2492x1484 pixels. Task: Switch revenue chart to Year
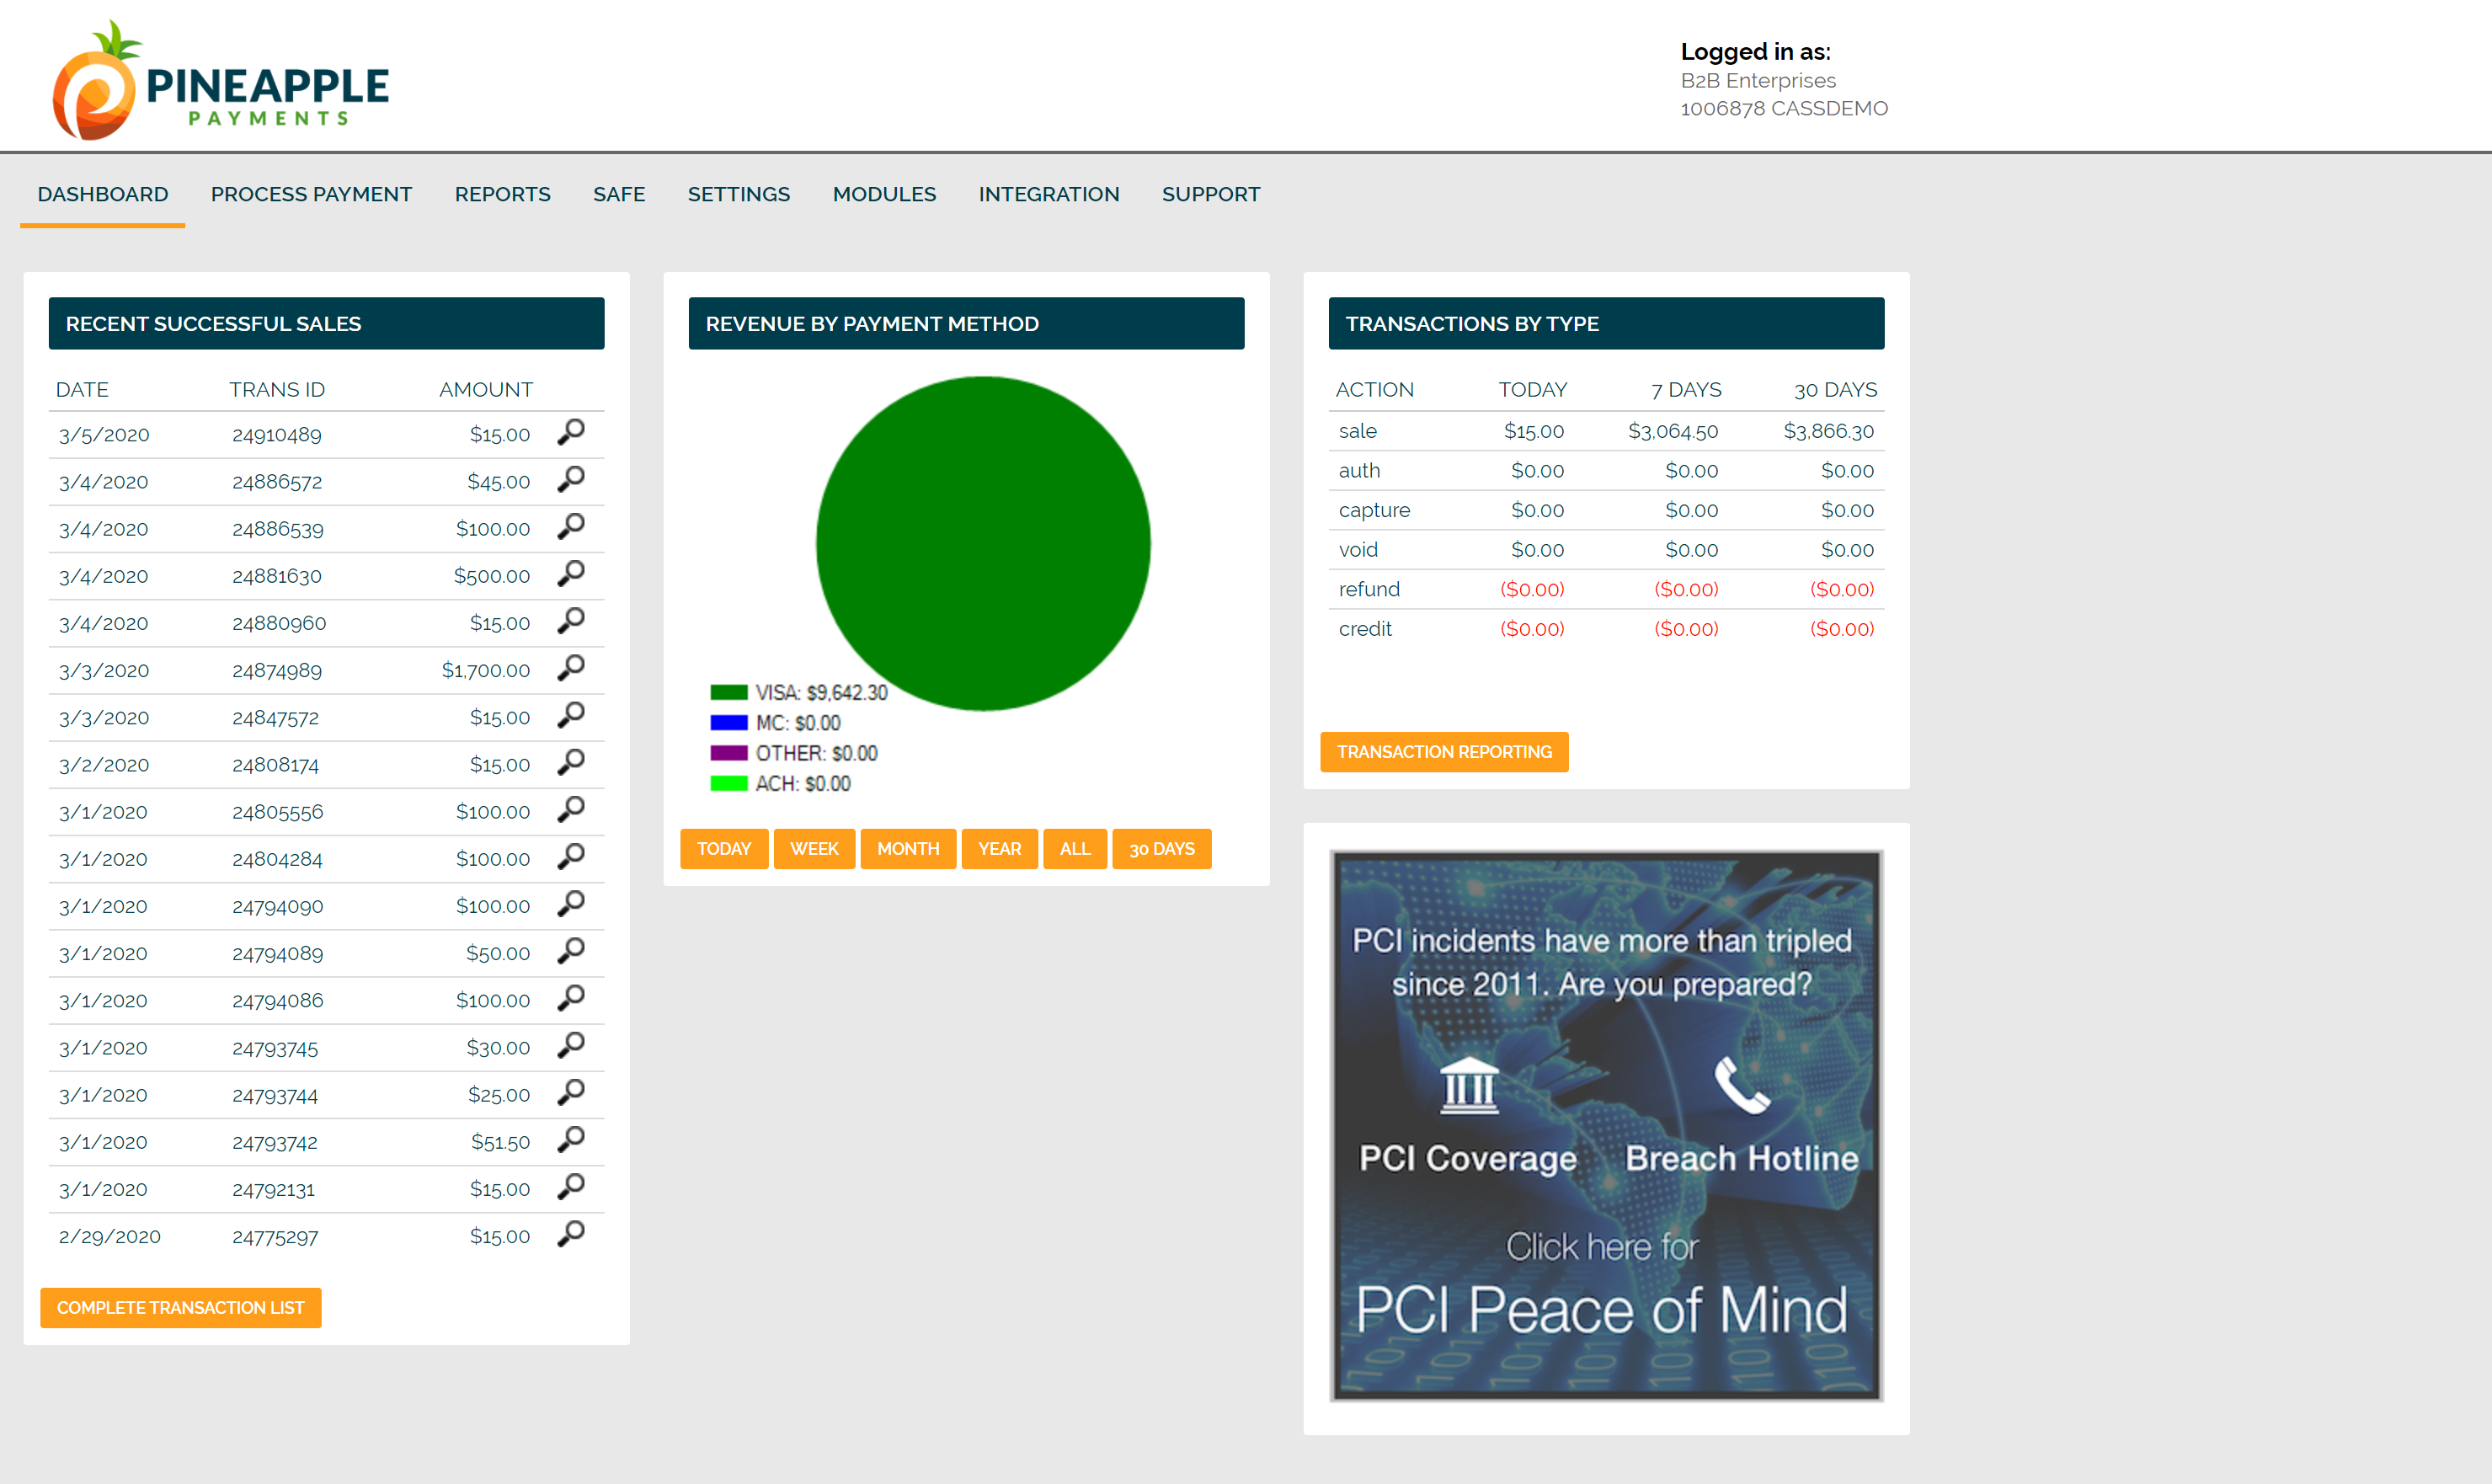[x=998, y=849]
